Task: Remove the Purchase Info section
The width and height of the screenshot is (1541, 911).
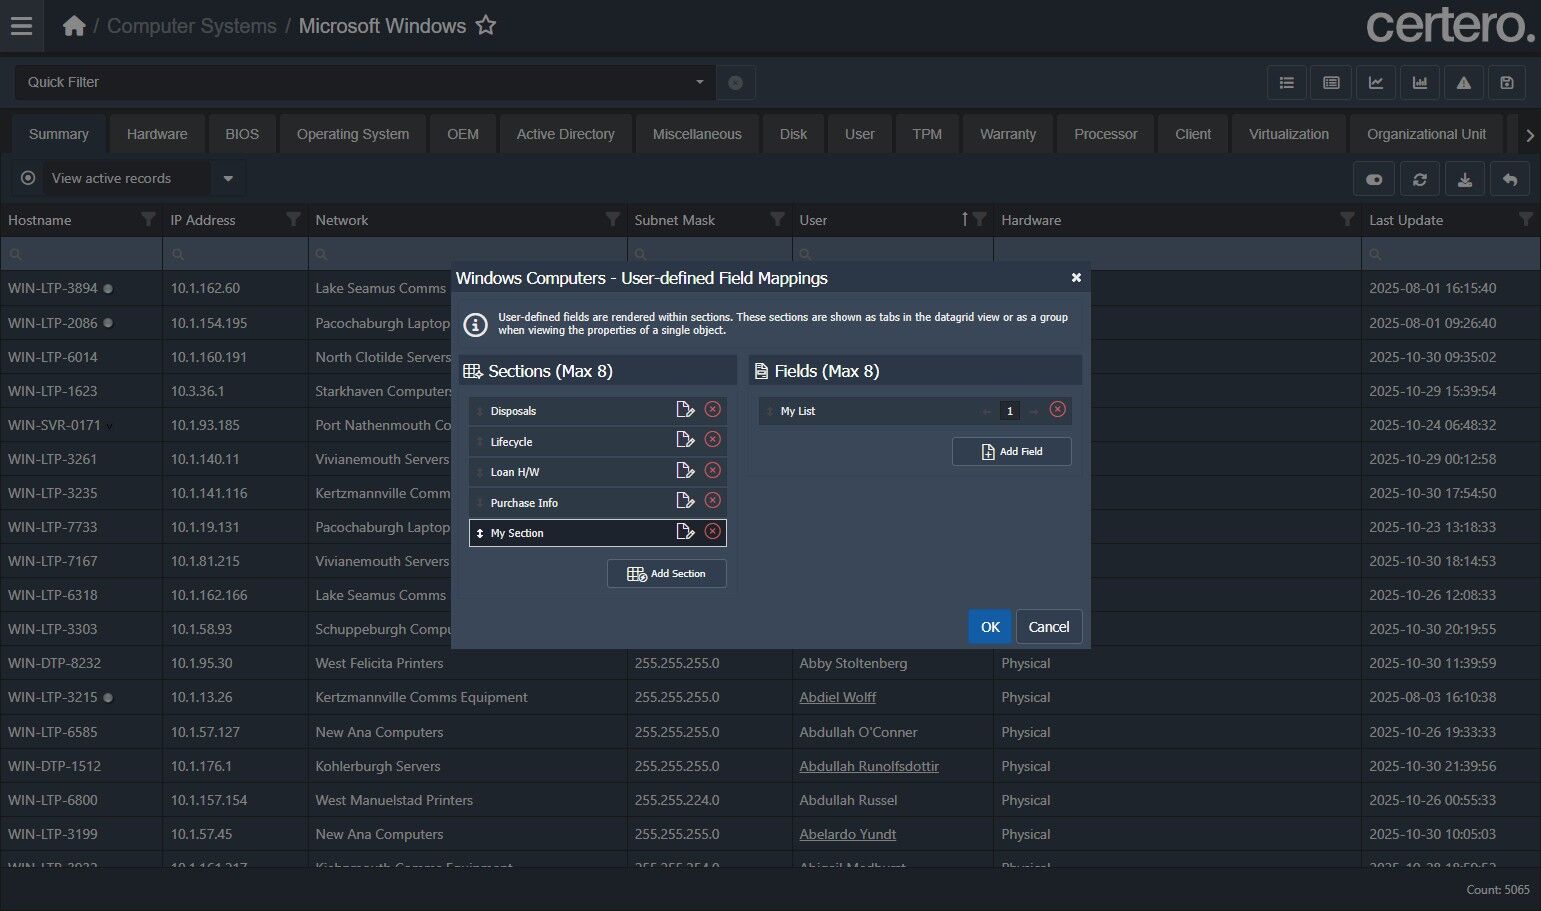Action: pyautogui.click(x=712, y=501)
